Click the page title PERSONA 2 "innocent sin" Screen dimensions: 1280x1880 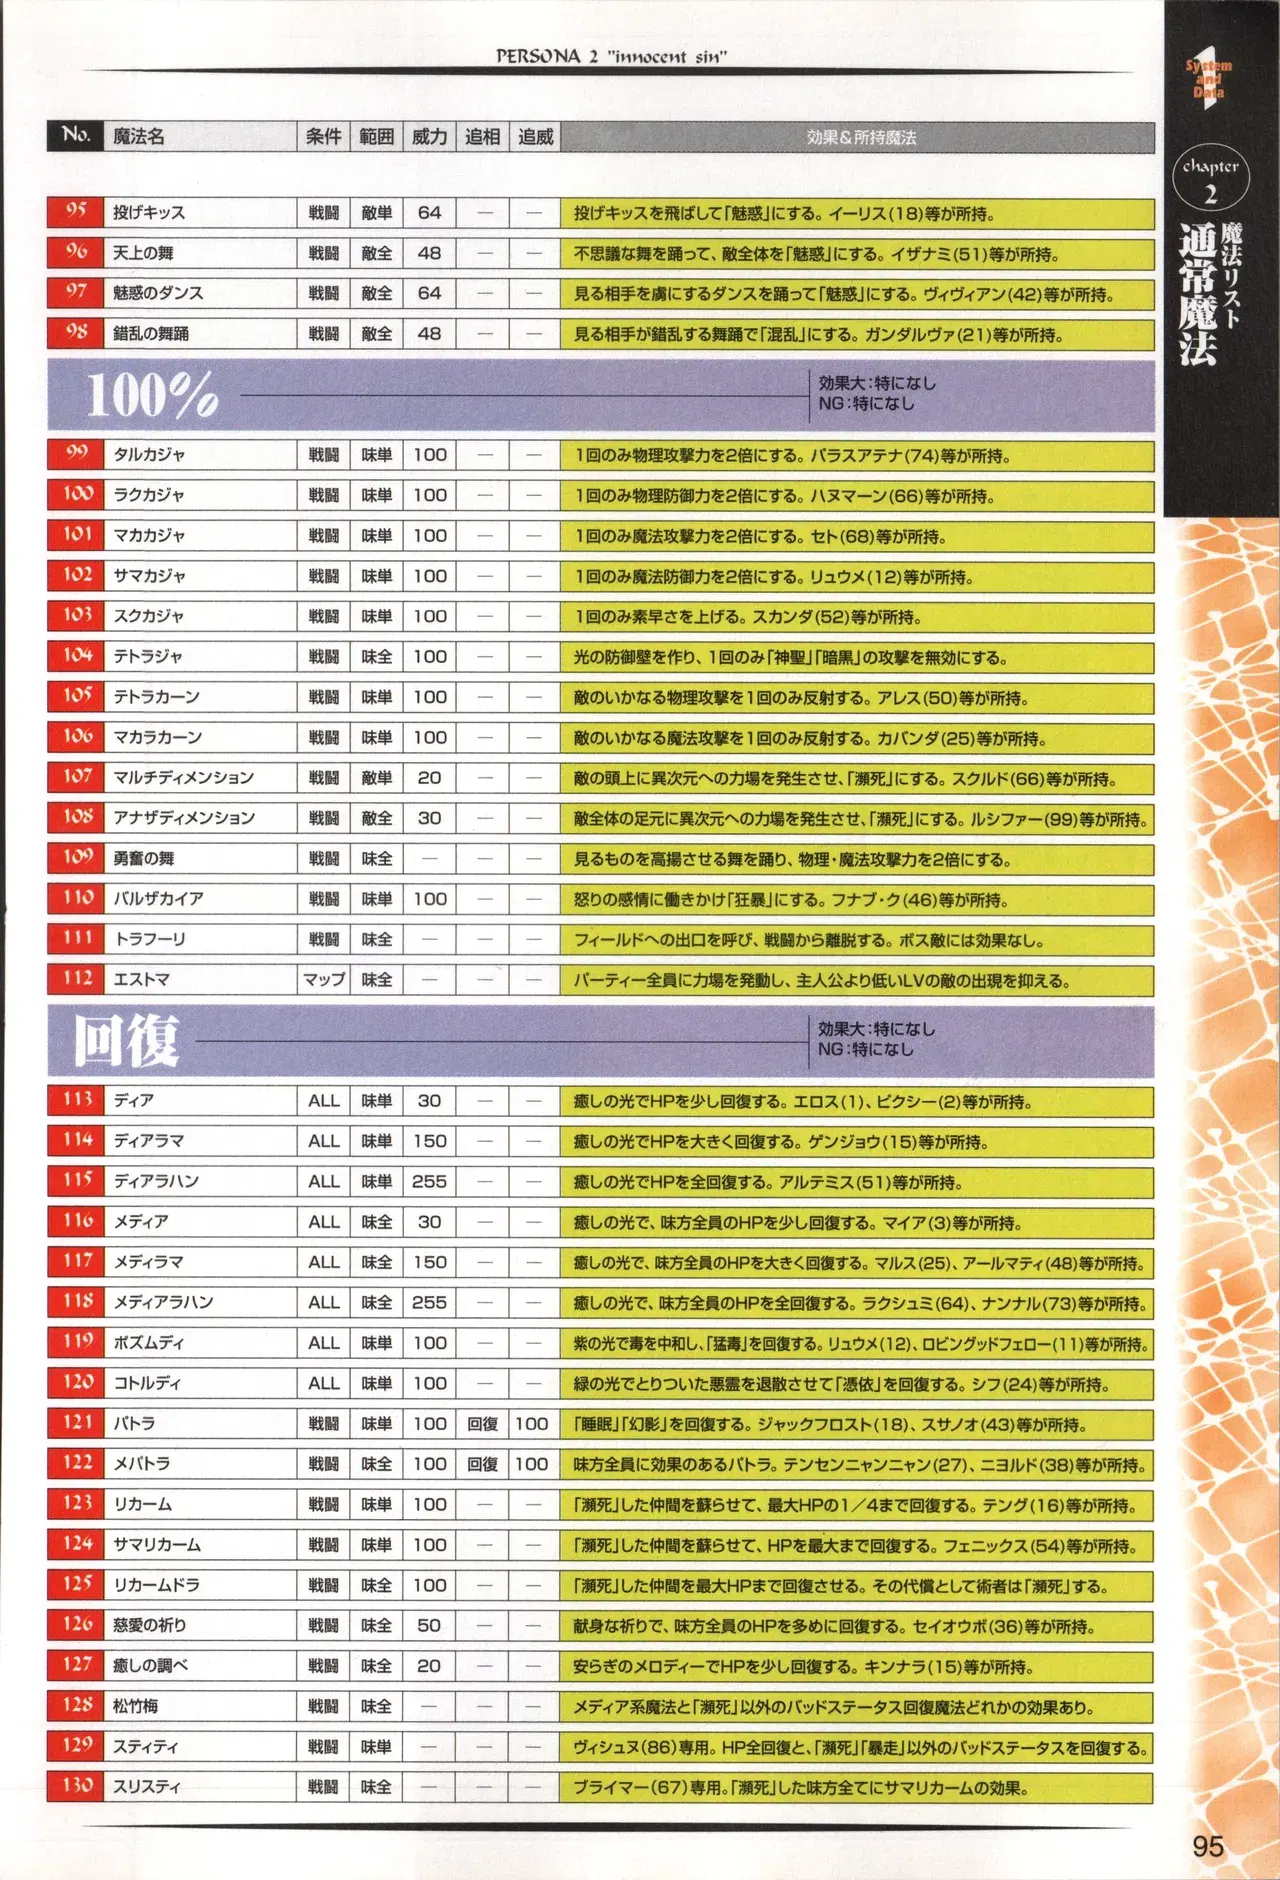pos(612,56)
